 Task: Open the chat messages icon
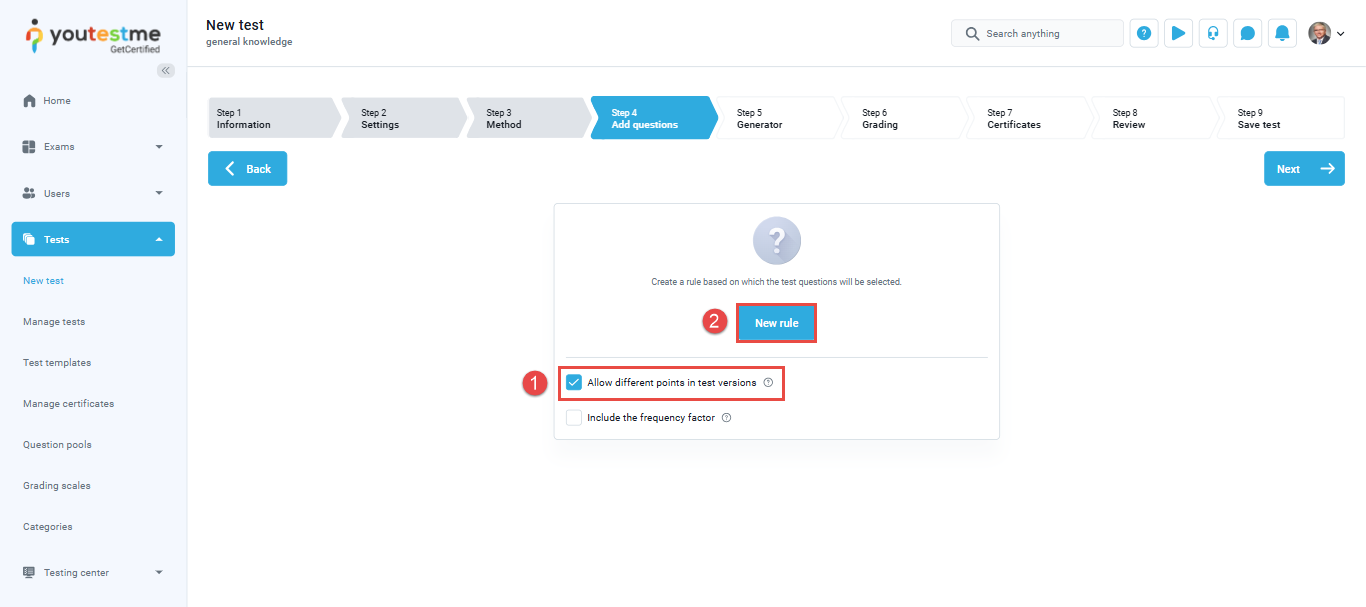1247,33
